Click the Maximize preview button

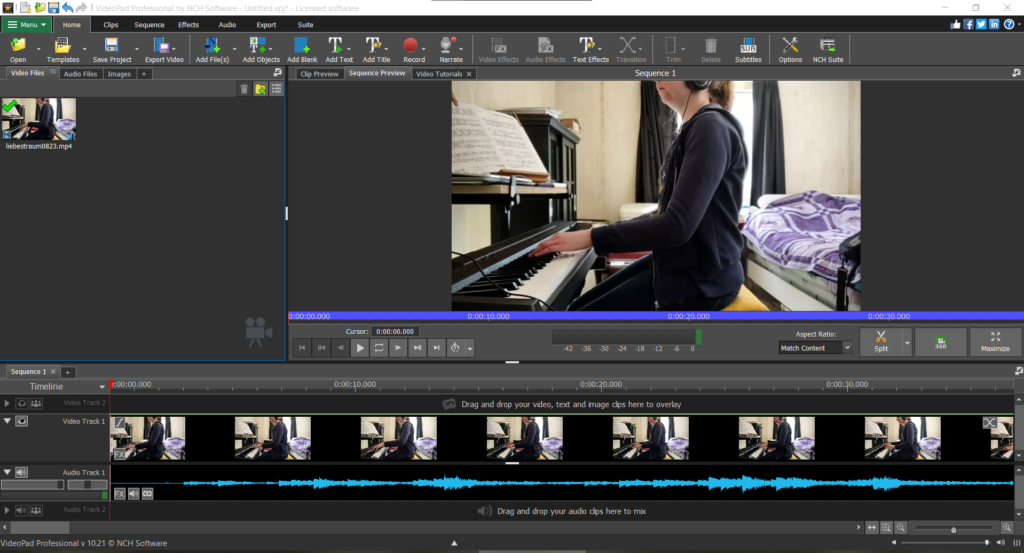point(995,342)
